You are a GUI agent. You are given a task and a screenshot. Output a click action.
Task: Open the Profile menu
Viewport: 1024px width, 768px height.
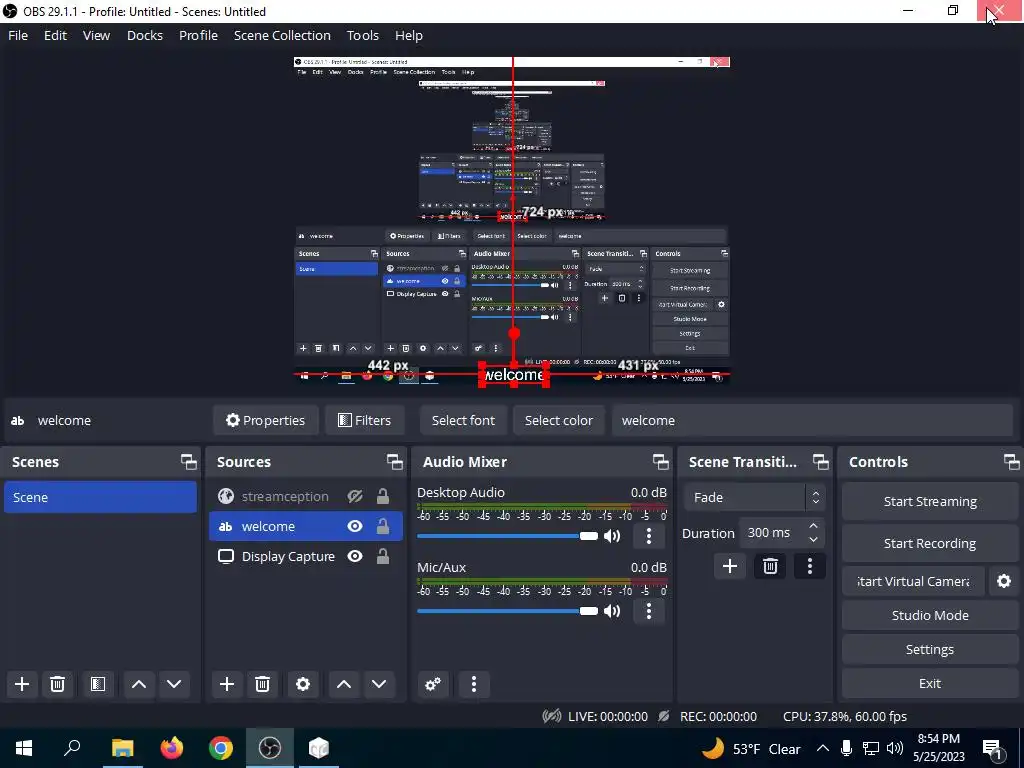click(x=199, y=35)
